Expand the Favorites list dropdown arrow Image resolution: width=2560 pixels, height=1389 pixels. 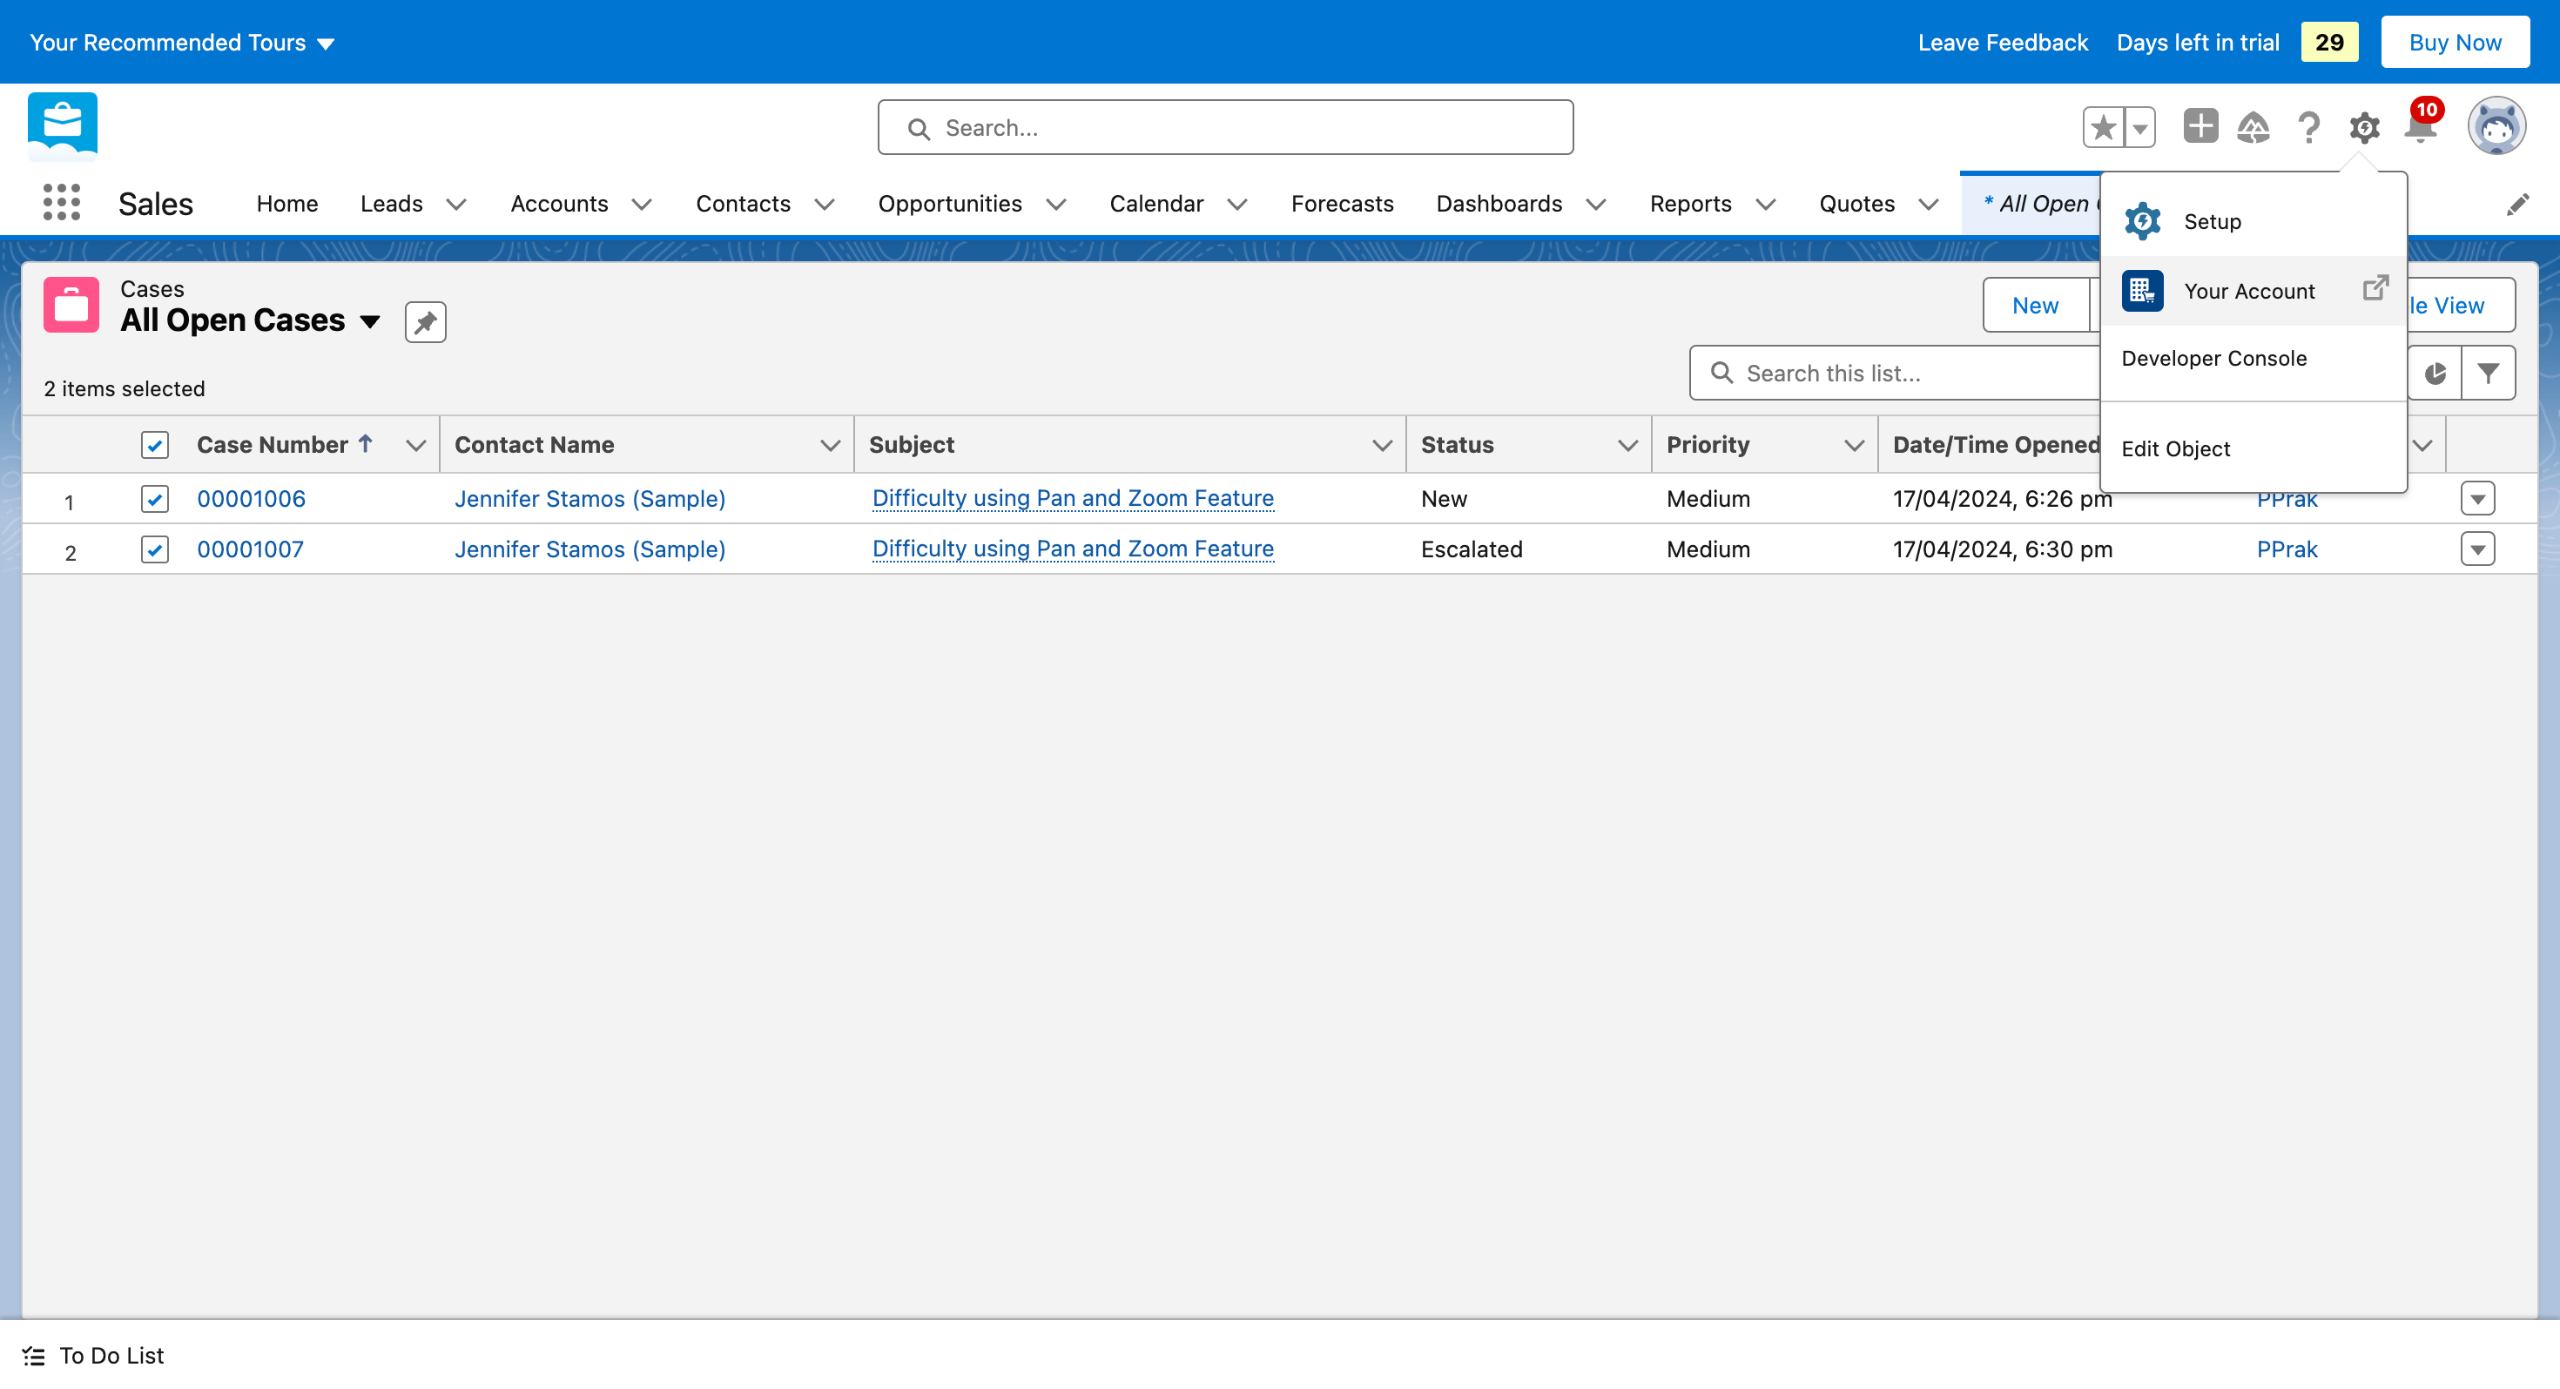coord(2139,127)
